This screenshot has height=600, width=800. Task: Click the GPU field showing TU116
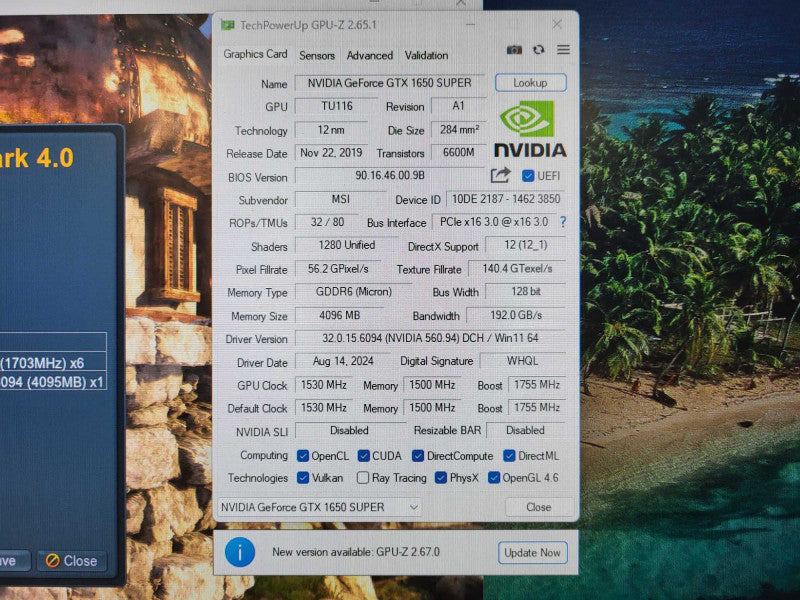coord(337,106)
